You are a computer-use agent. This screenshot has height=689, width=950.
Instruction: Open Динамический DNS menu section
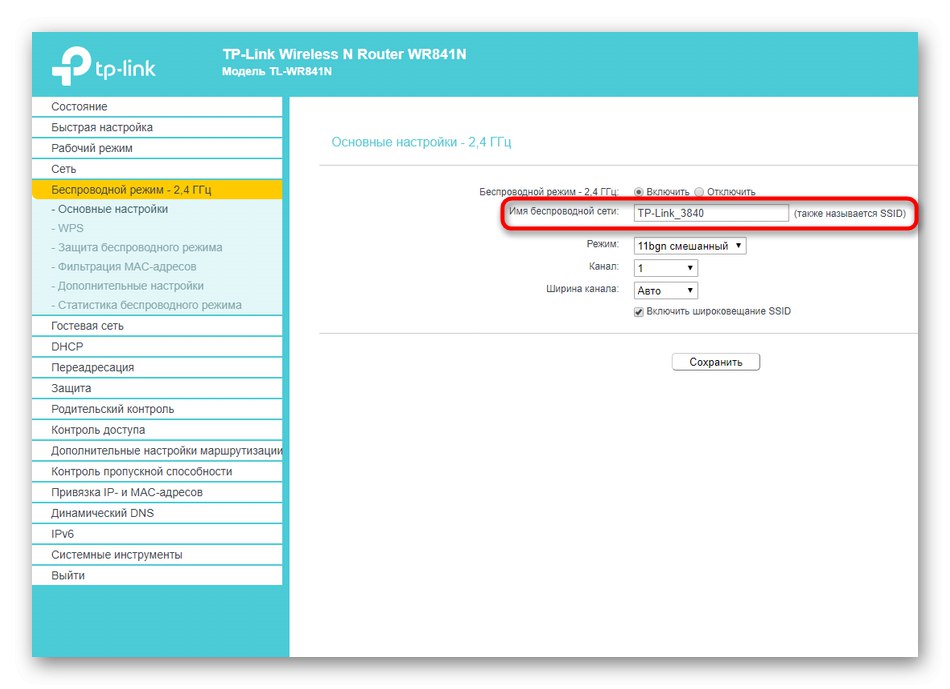click(x=157, y=513)
